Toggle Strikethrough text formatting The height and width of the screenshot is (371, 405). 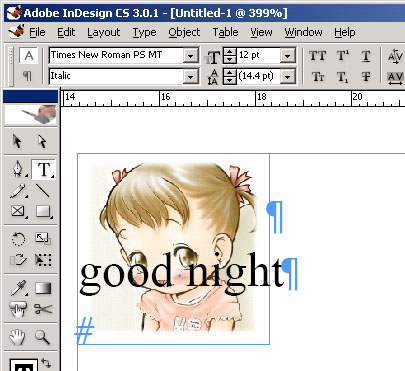[366, 77]
